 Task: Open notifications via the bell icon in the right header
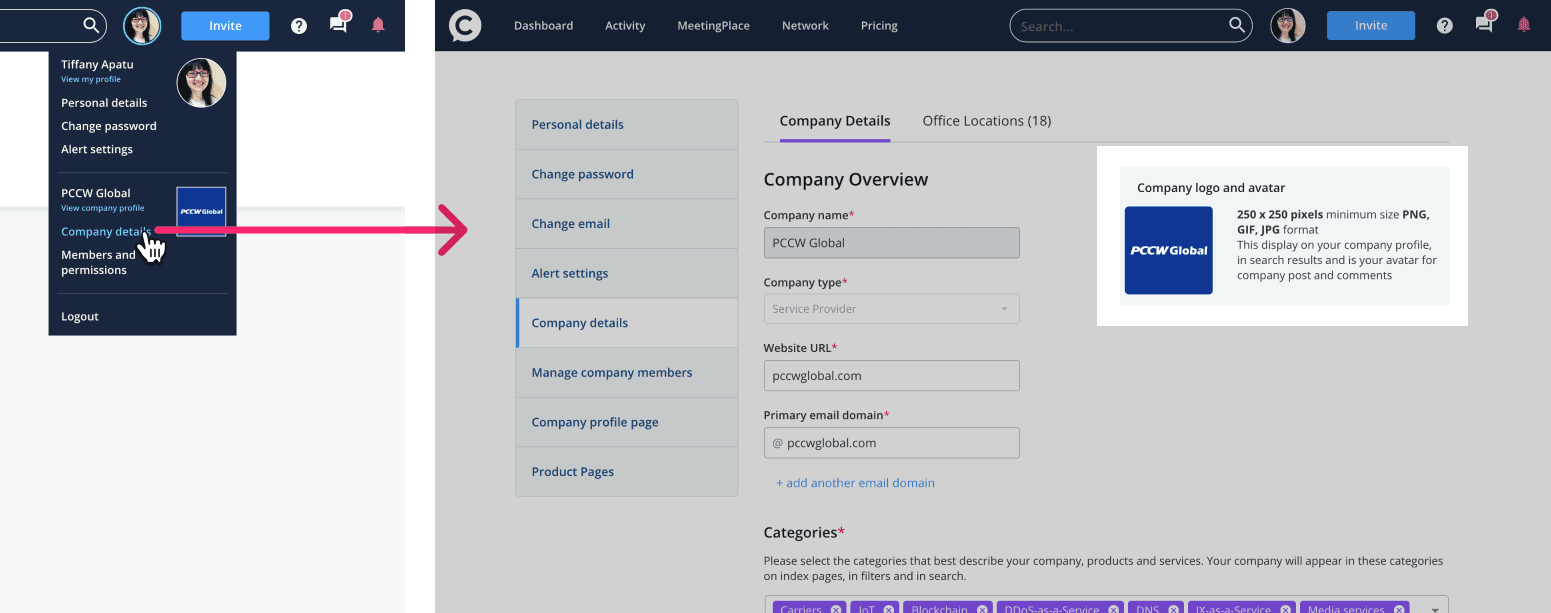pos(1523,26)
